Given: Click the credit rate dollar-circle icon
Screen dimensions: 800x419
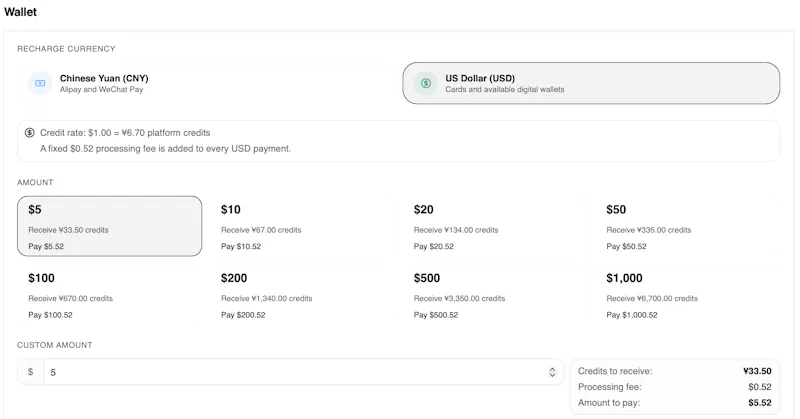Looking at the screenshot, I should [30, 133].
